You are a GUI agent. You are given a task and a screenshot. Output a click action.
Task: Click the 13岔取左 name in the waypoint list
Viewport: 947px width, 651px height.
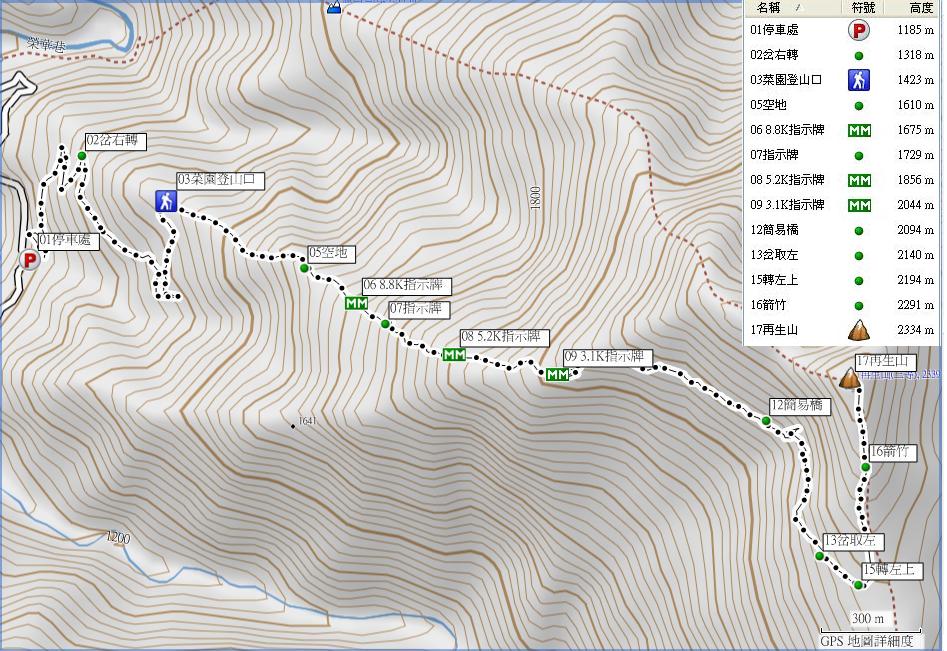click(774, 255)
